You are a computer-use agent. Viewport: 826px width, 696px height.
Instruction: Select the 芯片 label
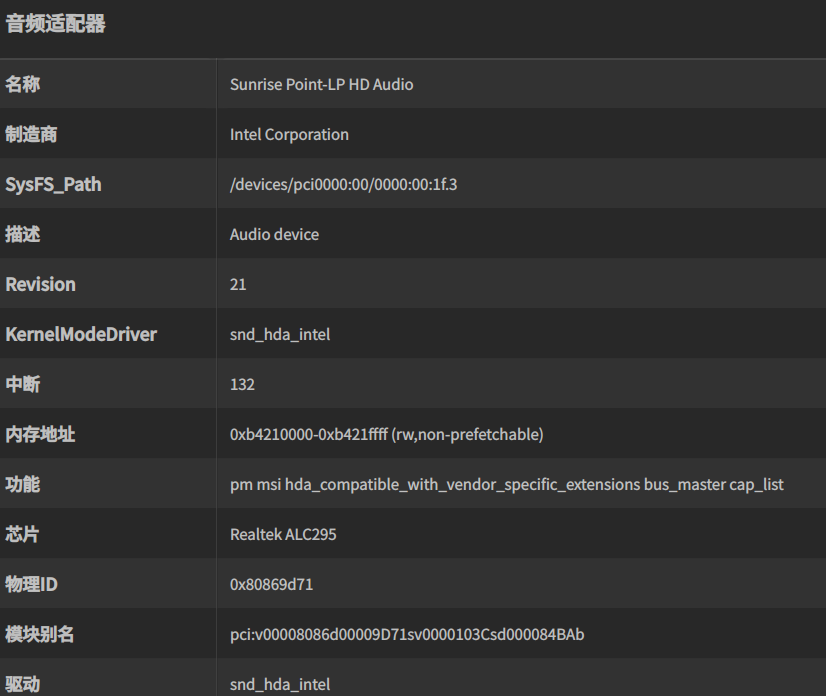(22, 534)
